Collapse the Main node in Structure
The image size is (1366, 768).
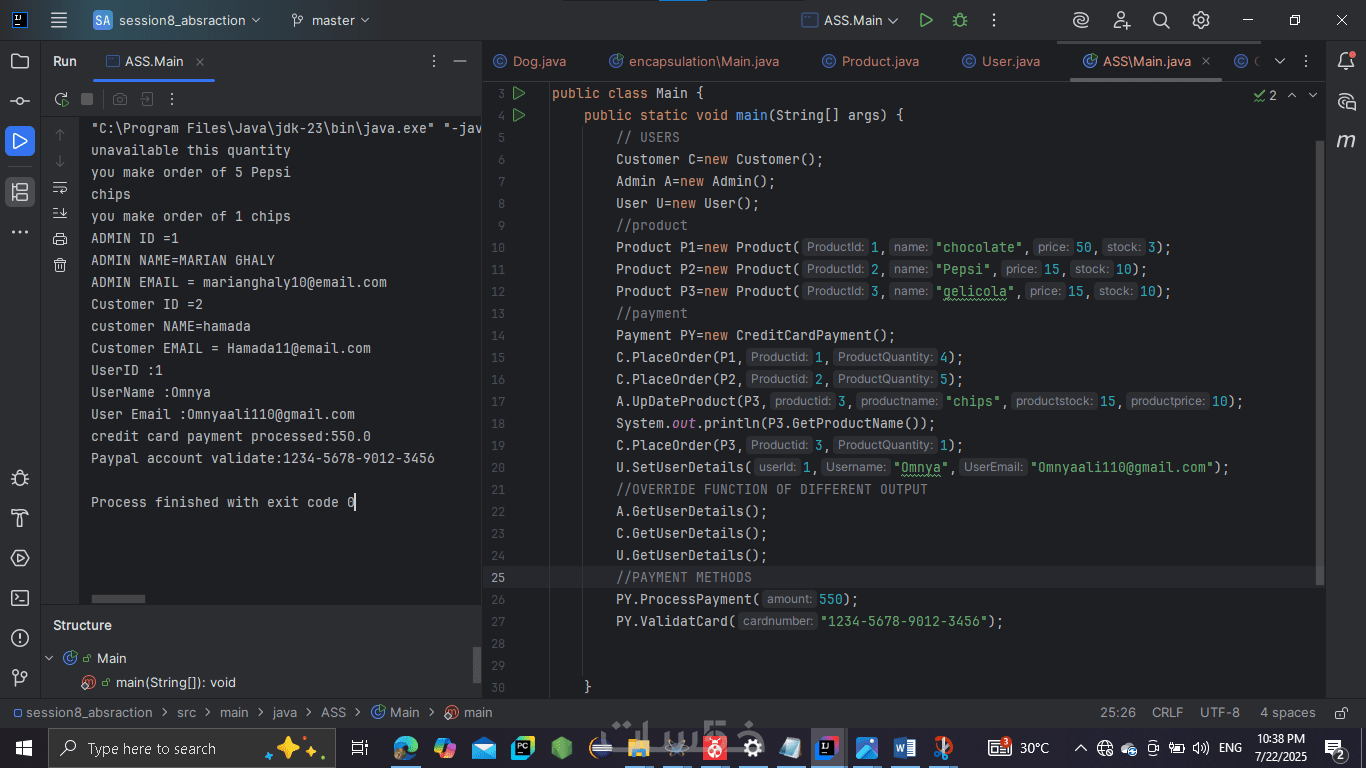click(x=50, y=658)
